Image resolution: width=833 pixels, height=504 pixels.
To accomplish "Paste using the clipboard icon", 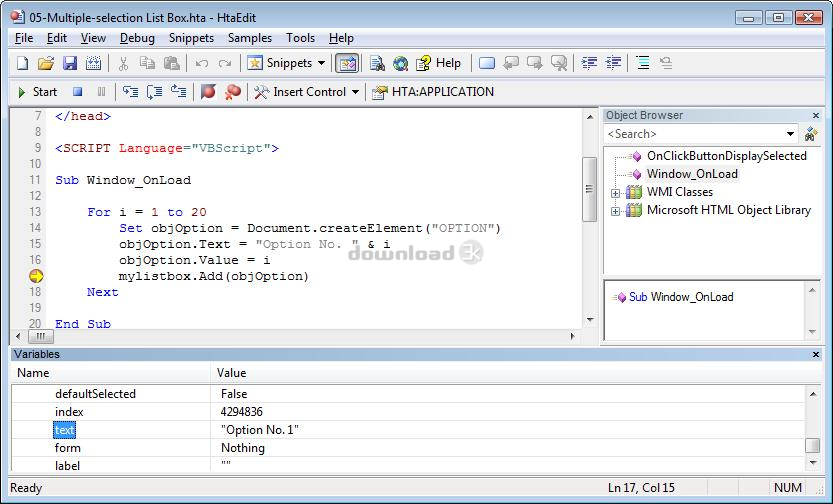I will 171,63.
